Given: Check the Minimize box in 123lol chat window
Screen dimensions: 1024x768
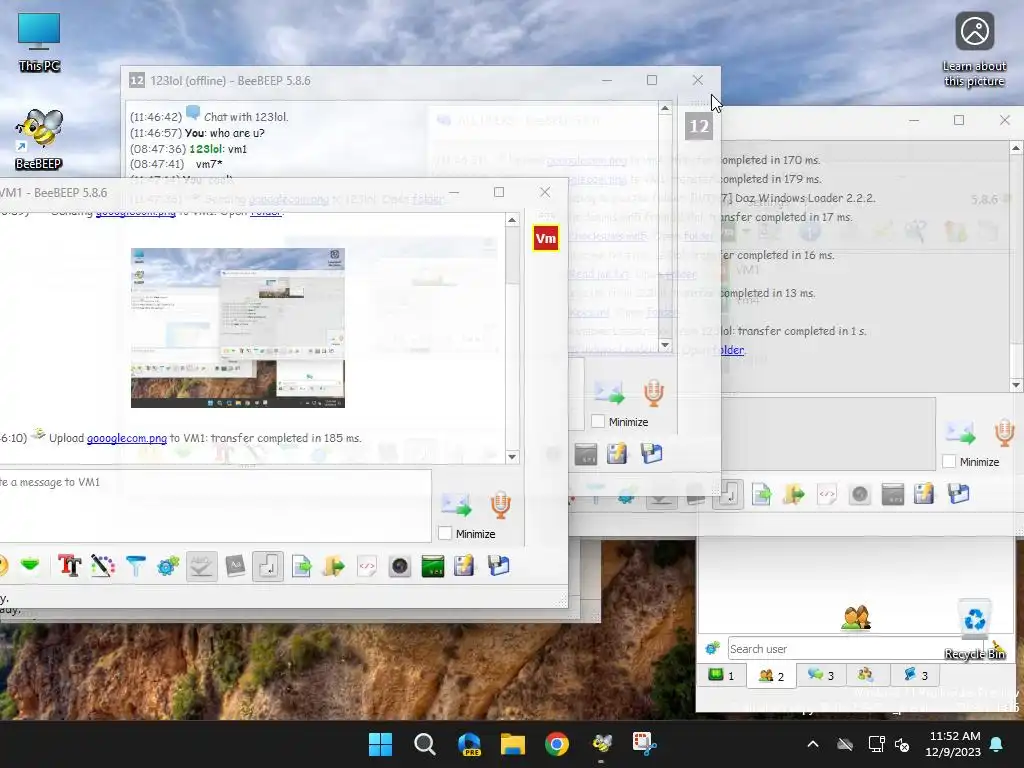Looking at the screenshot, I should pos(598,422).
